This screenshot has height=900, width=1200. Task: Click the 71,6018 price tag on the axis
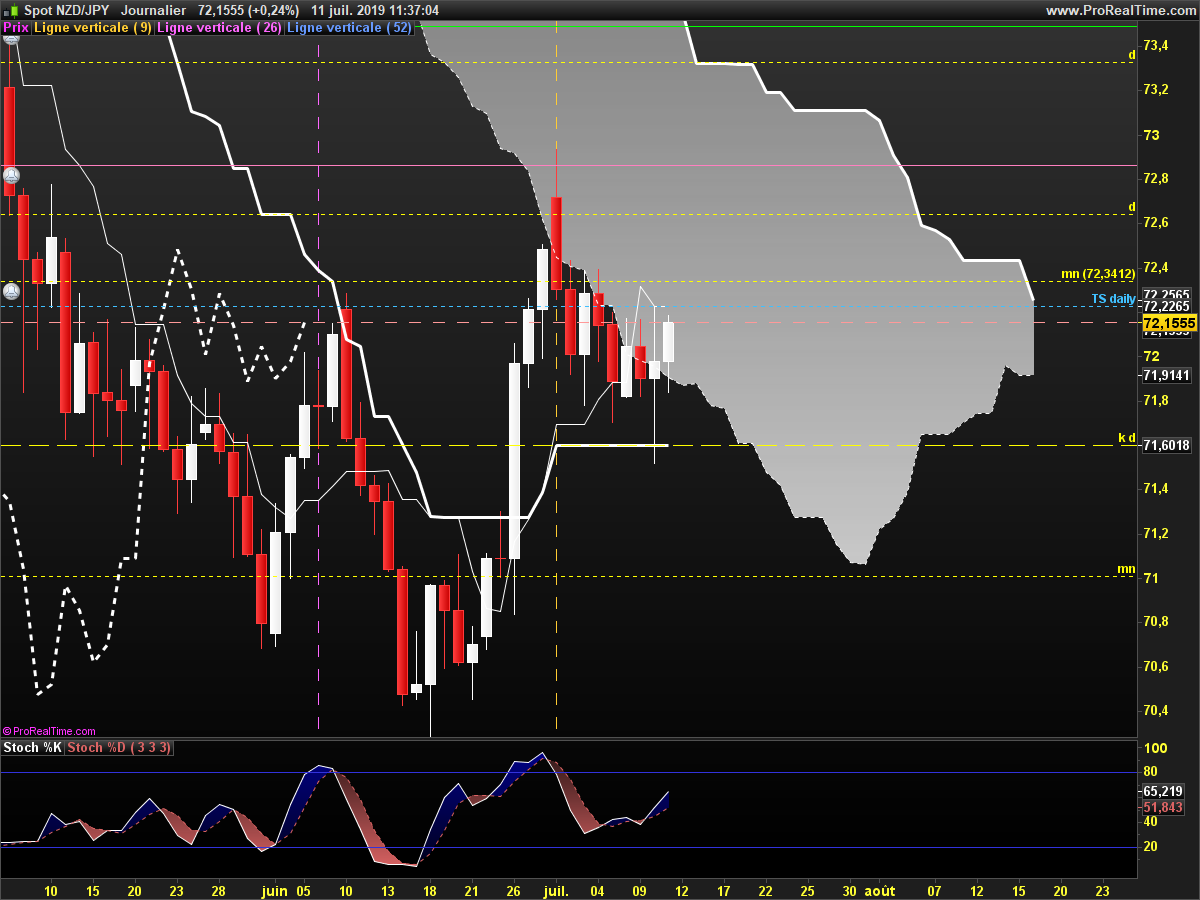pos(1166,445)
